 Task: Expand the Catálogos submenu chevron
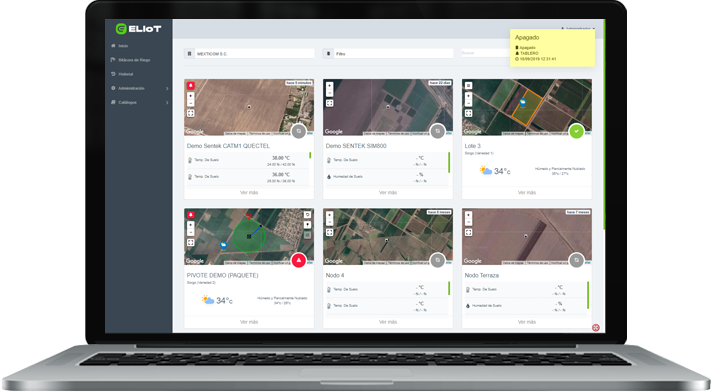167,103
